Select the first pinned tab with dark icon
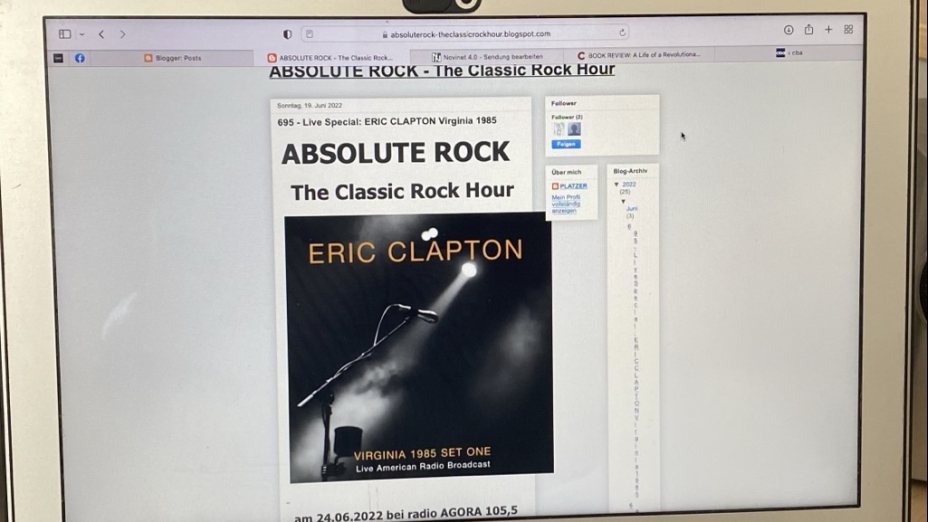 coord(58,58)
